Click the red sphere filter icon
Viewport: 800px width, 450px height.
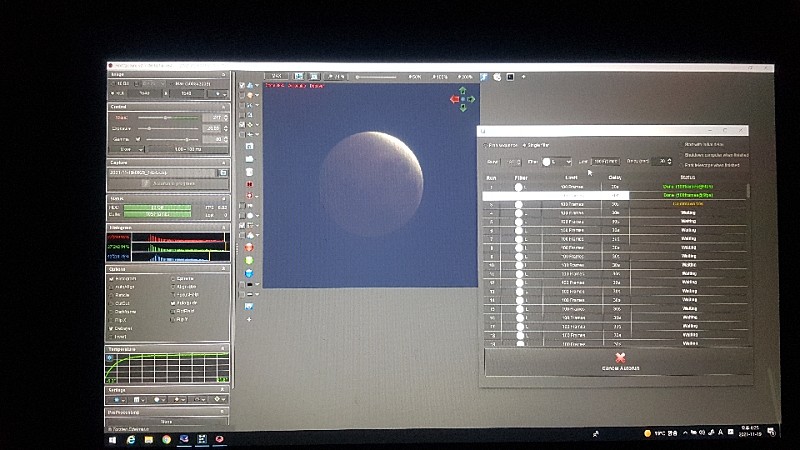point(249,247)
